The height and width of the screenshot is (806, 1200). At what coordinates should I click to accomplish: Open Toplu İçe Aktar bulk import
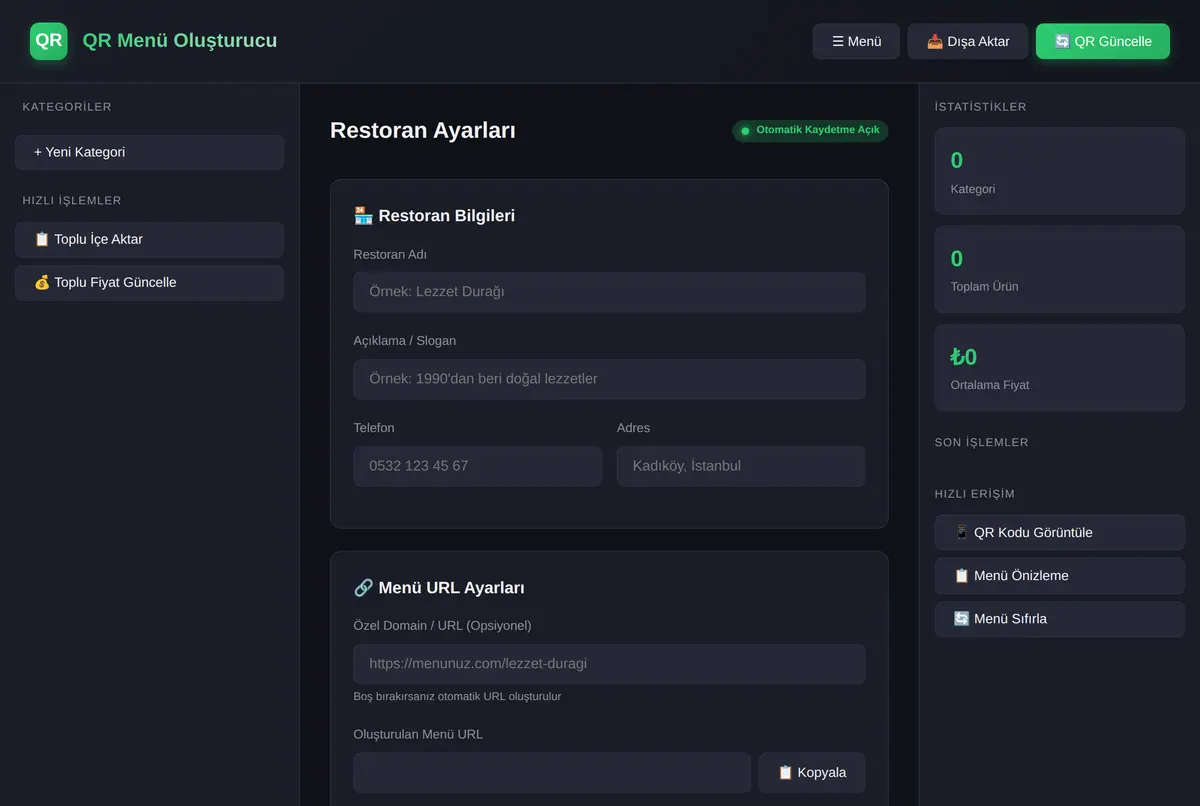point(149,239)
